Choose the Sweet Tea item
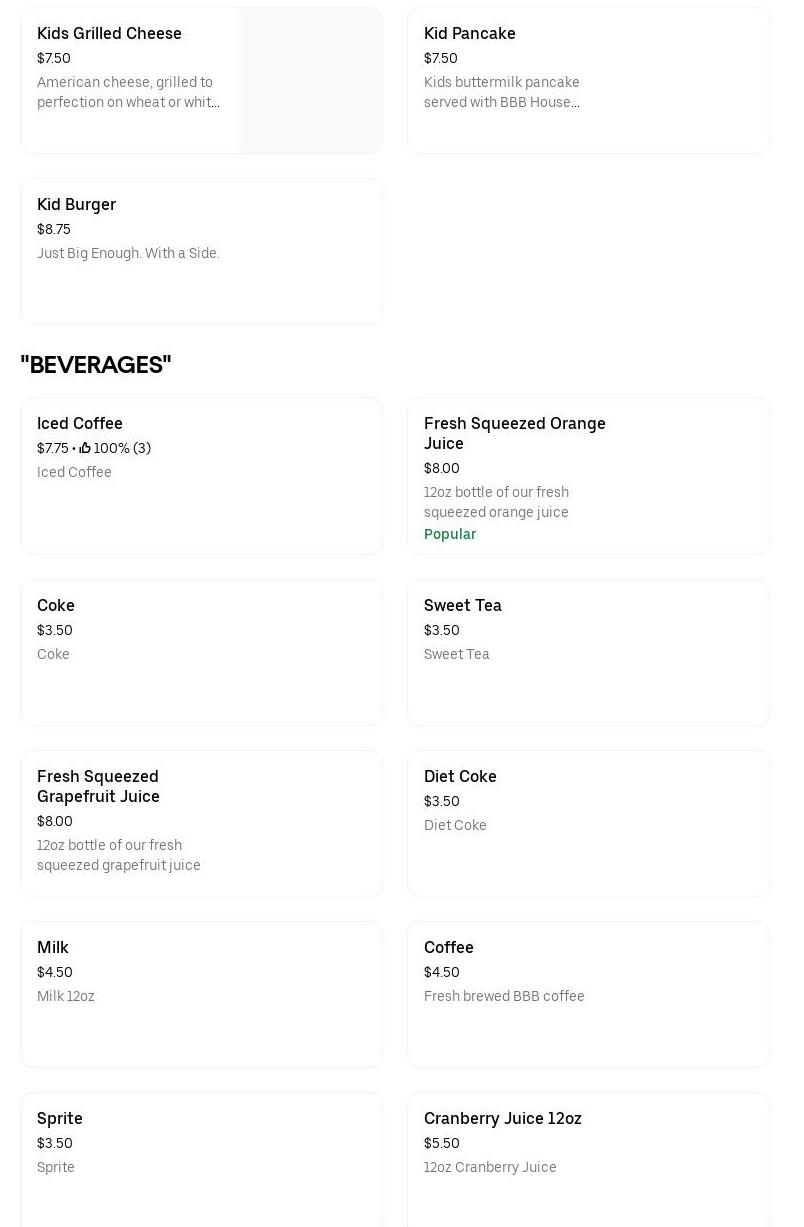 click(463, 606)
